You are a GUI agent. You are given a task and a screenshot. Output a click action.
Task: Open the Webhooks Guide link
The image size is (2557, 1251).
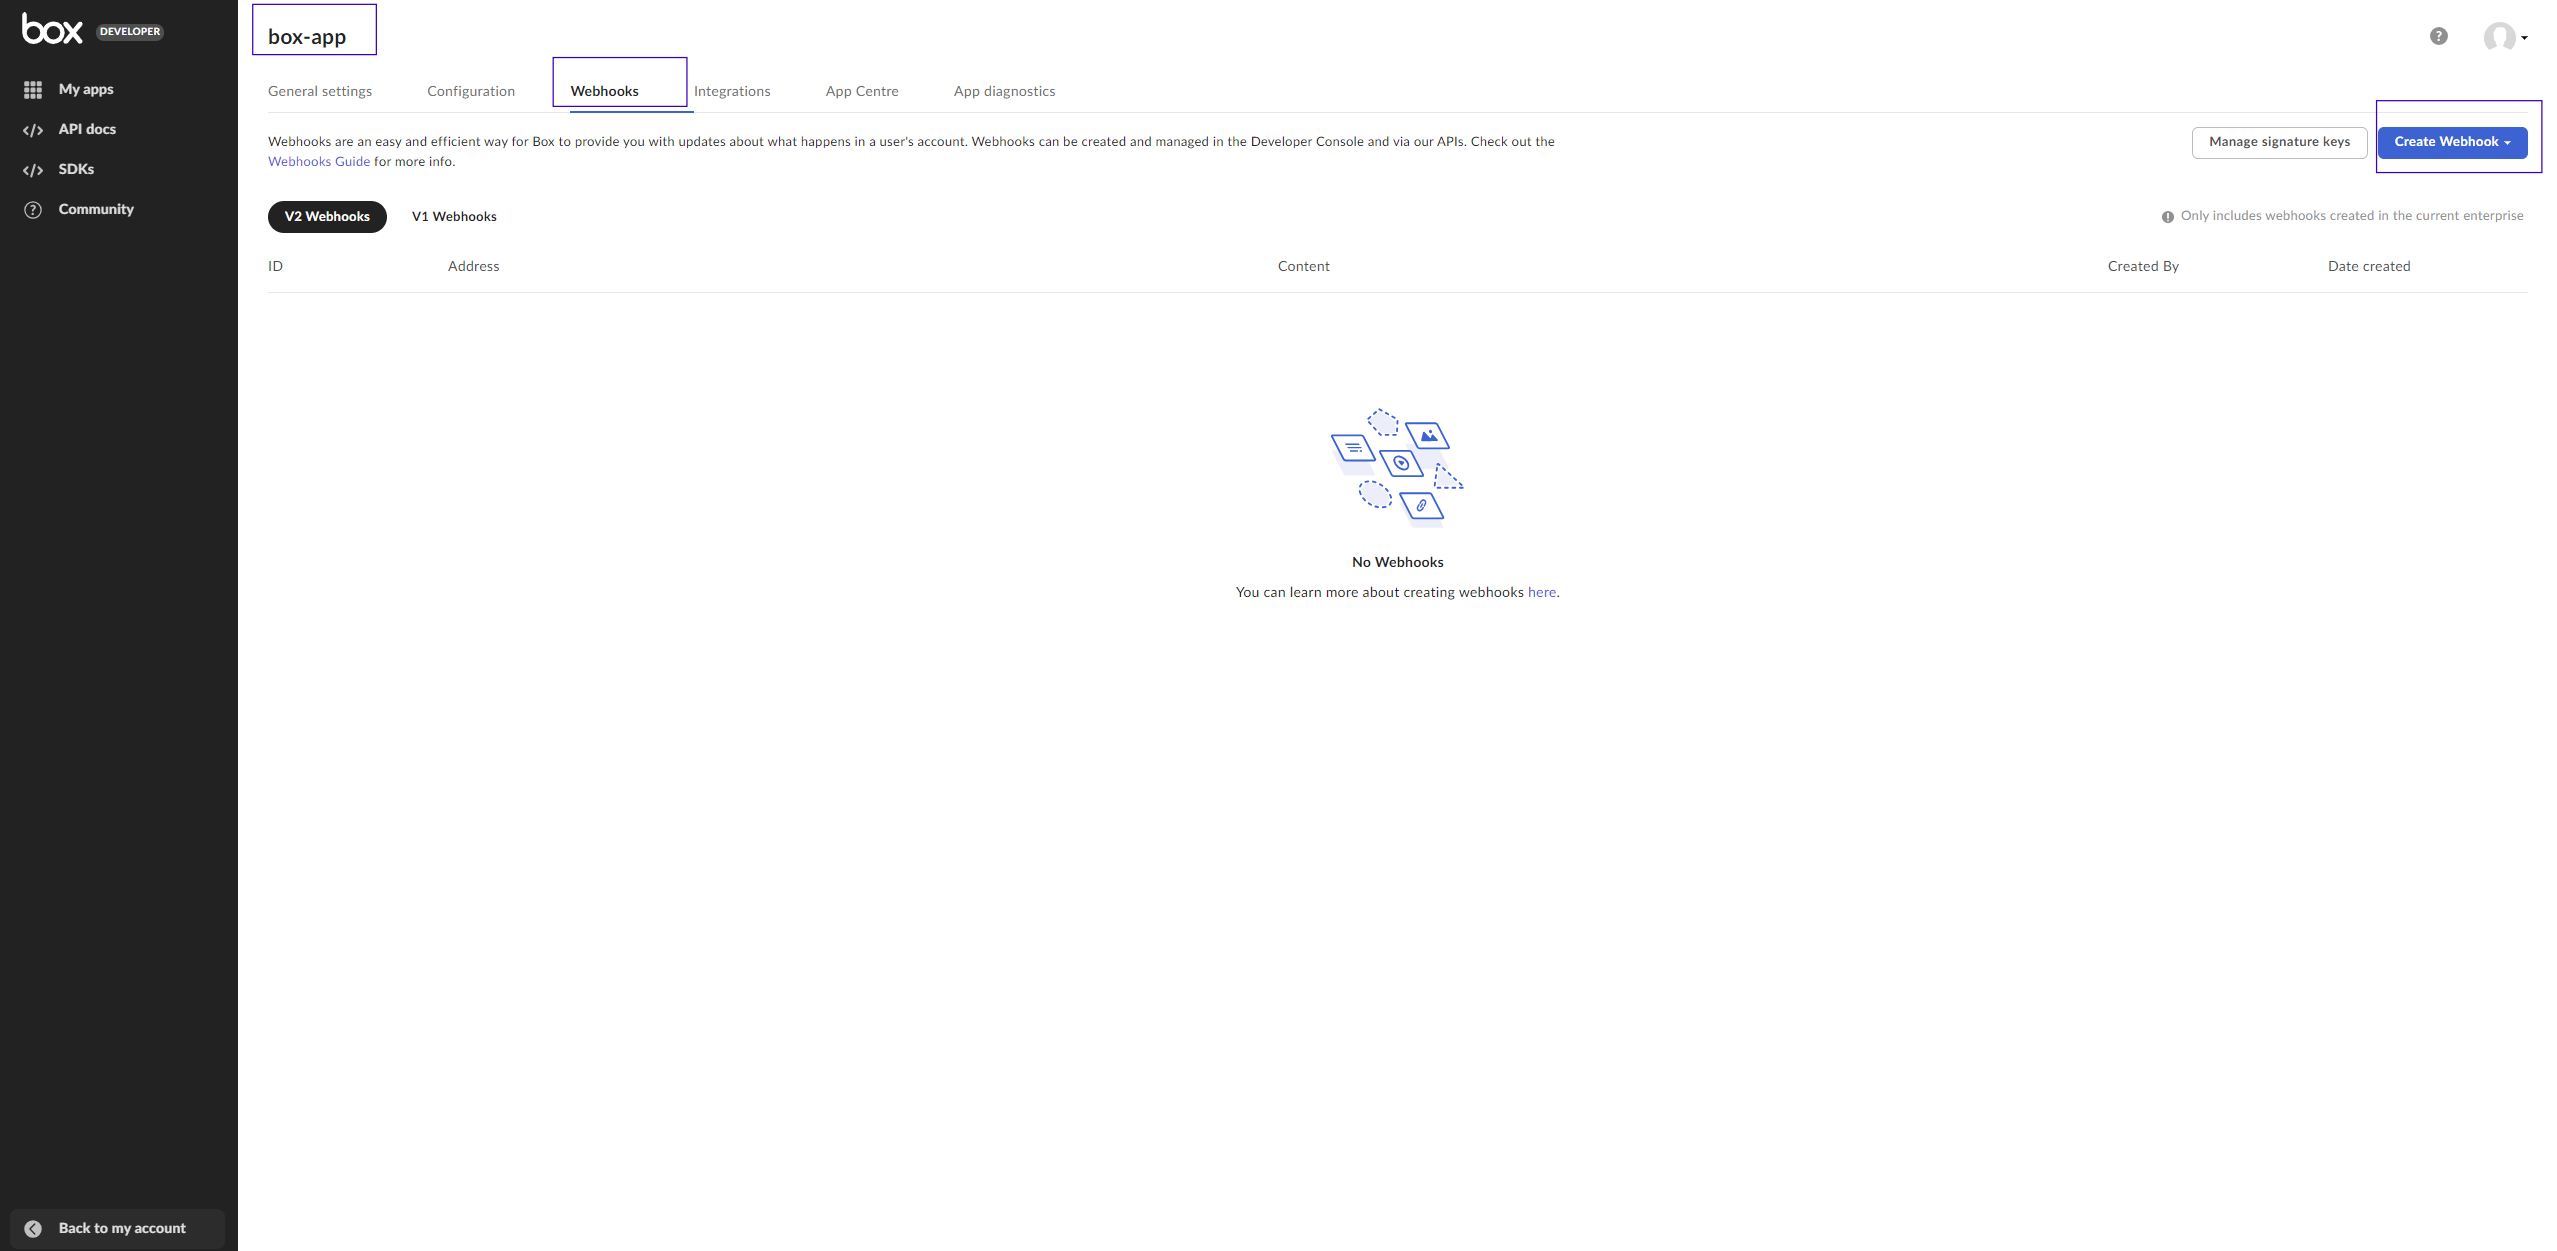tap(319, 161)
